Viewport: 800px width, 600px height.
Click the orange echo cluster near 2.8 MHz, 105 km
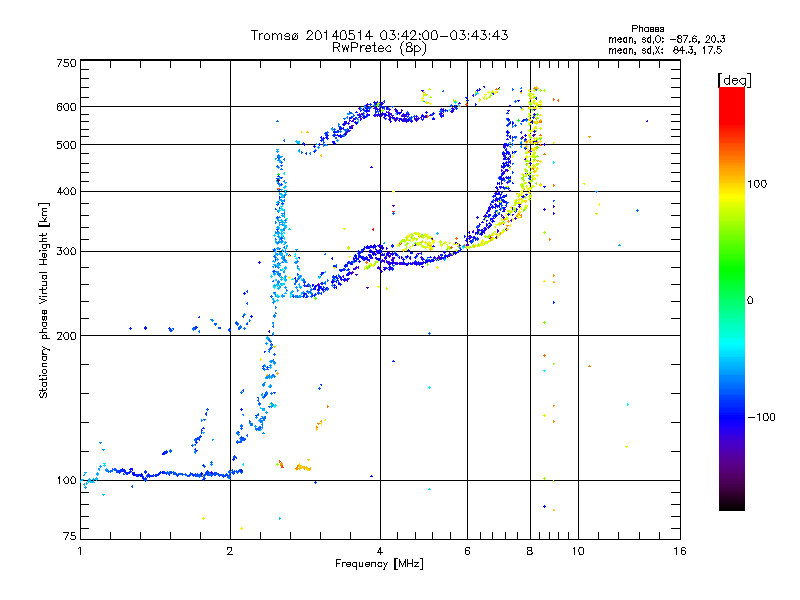(x=303, y=467)
